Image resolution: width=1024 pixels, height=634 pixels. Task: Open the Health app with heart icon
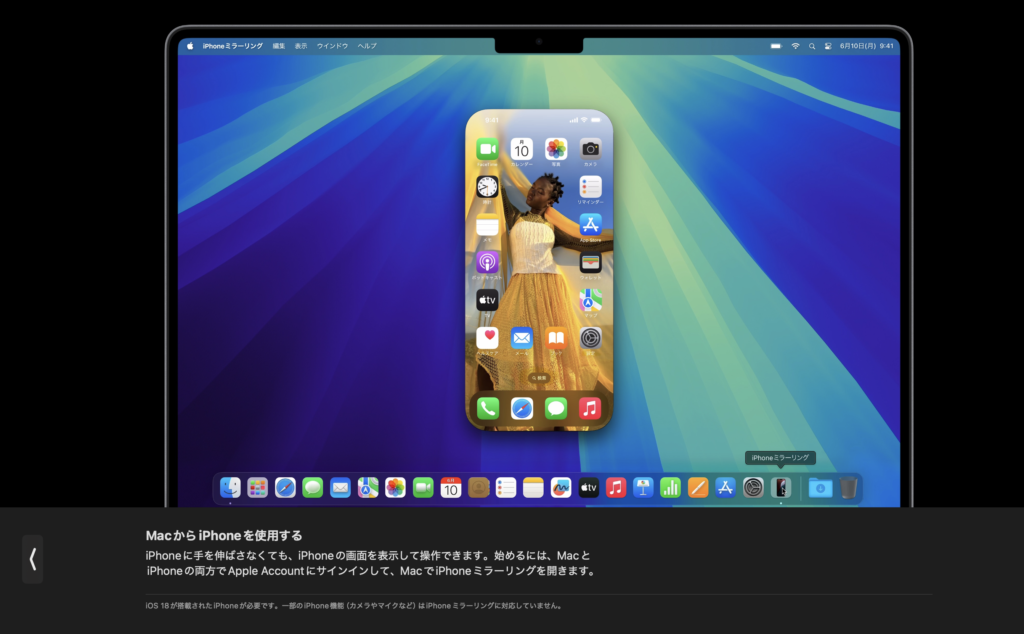point(487,338)
